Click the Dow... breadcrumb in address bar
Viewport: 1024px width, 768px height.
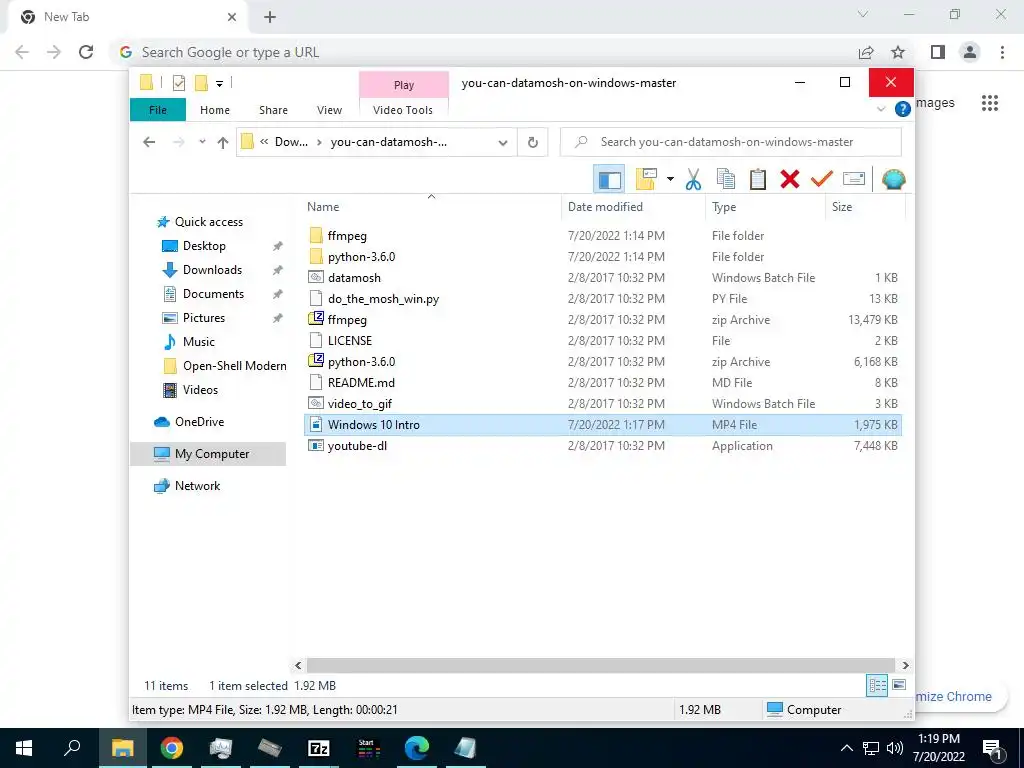(x=291, y=142)
